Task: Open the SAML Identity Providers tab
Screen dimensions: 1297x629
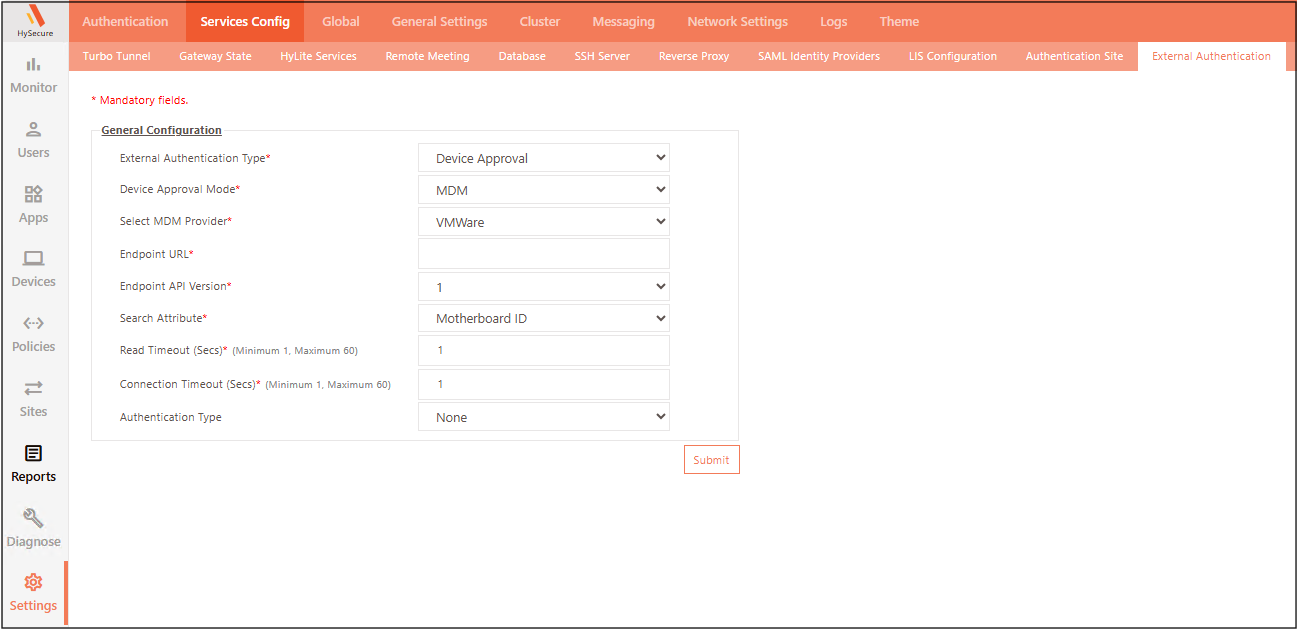Action: pyautogui.click(x=818, y=56)
